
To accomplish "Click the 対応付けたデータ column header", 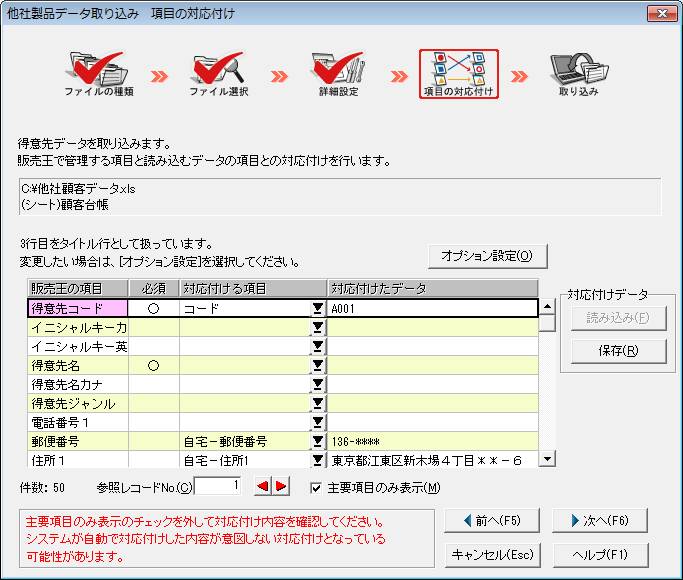I will [x=433, y=288].
